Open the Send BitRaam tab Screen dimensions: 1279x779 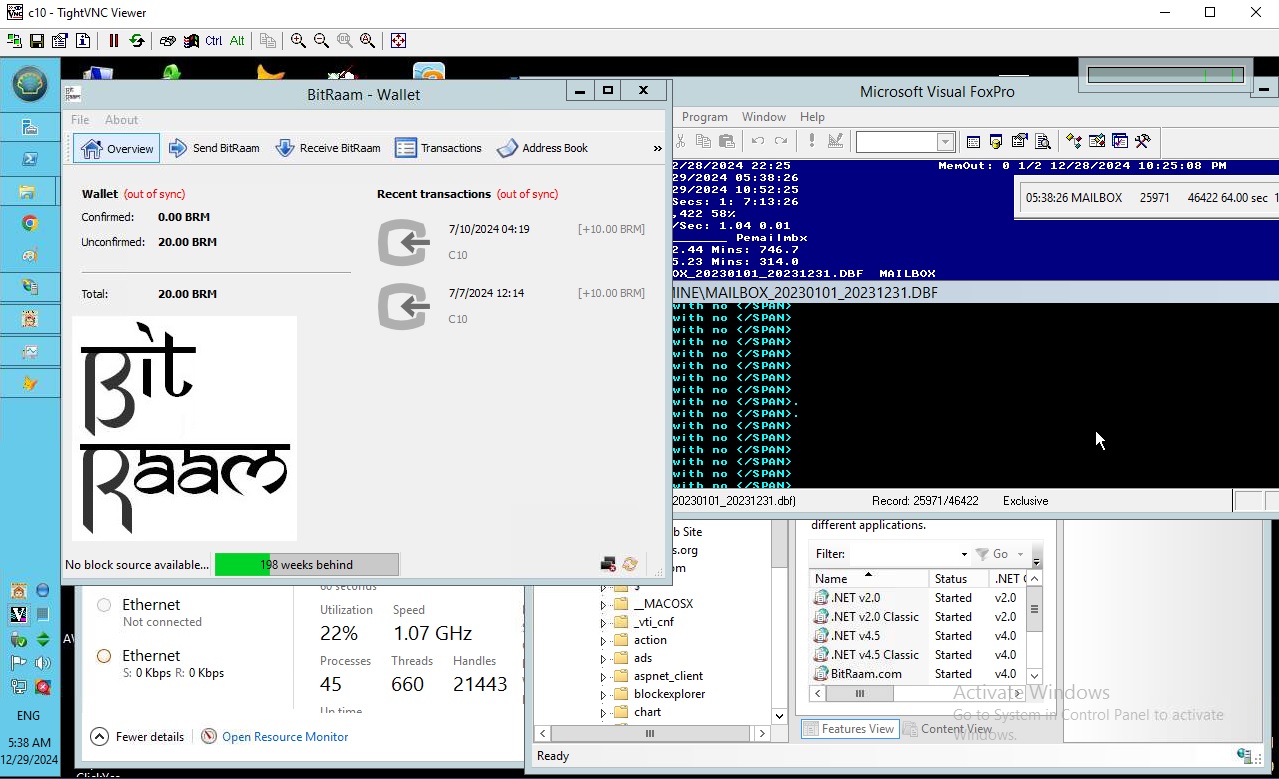coord(214,148)
